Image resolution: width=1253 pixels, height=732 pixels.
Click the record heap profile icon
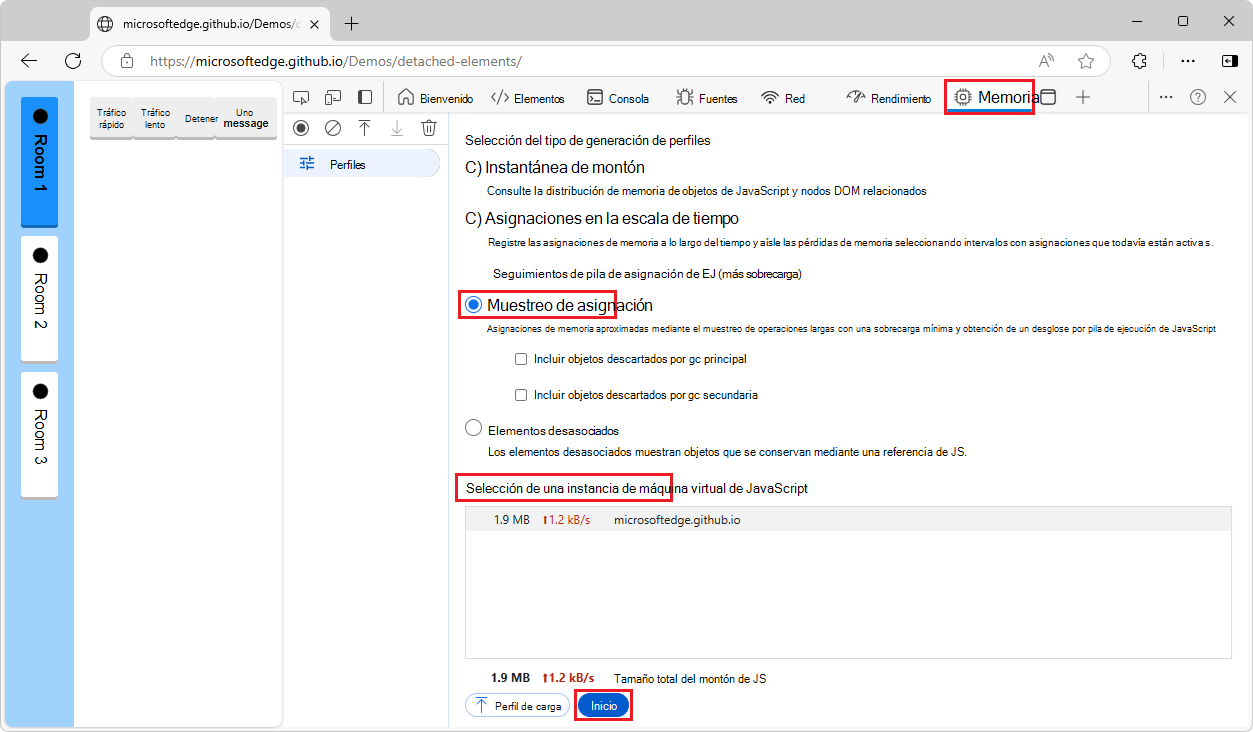click(x=301, y=128)
